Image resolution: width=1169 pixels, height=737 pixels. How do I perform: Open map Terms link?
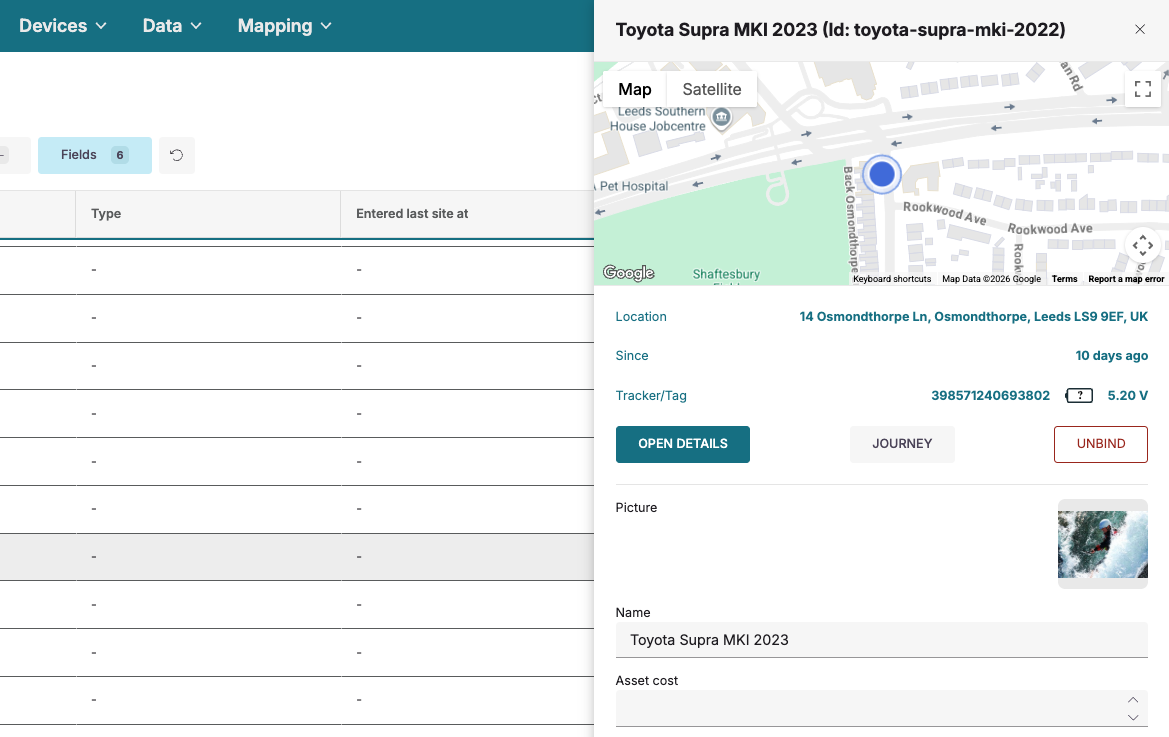point(1064,279)
